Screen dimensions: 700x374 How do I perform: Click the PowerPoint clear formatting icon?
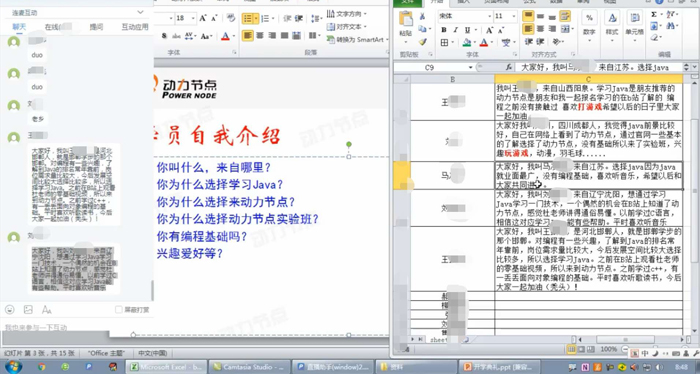pyautogui.click(x=230, y=18)
